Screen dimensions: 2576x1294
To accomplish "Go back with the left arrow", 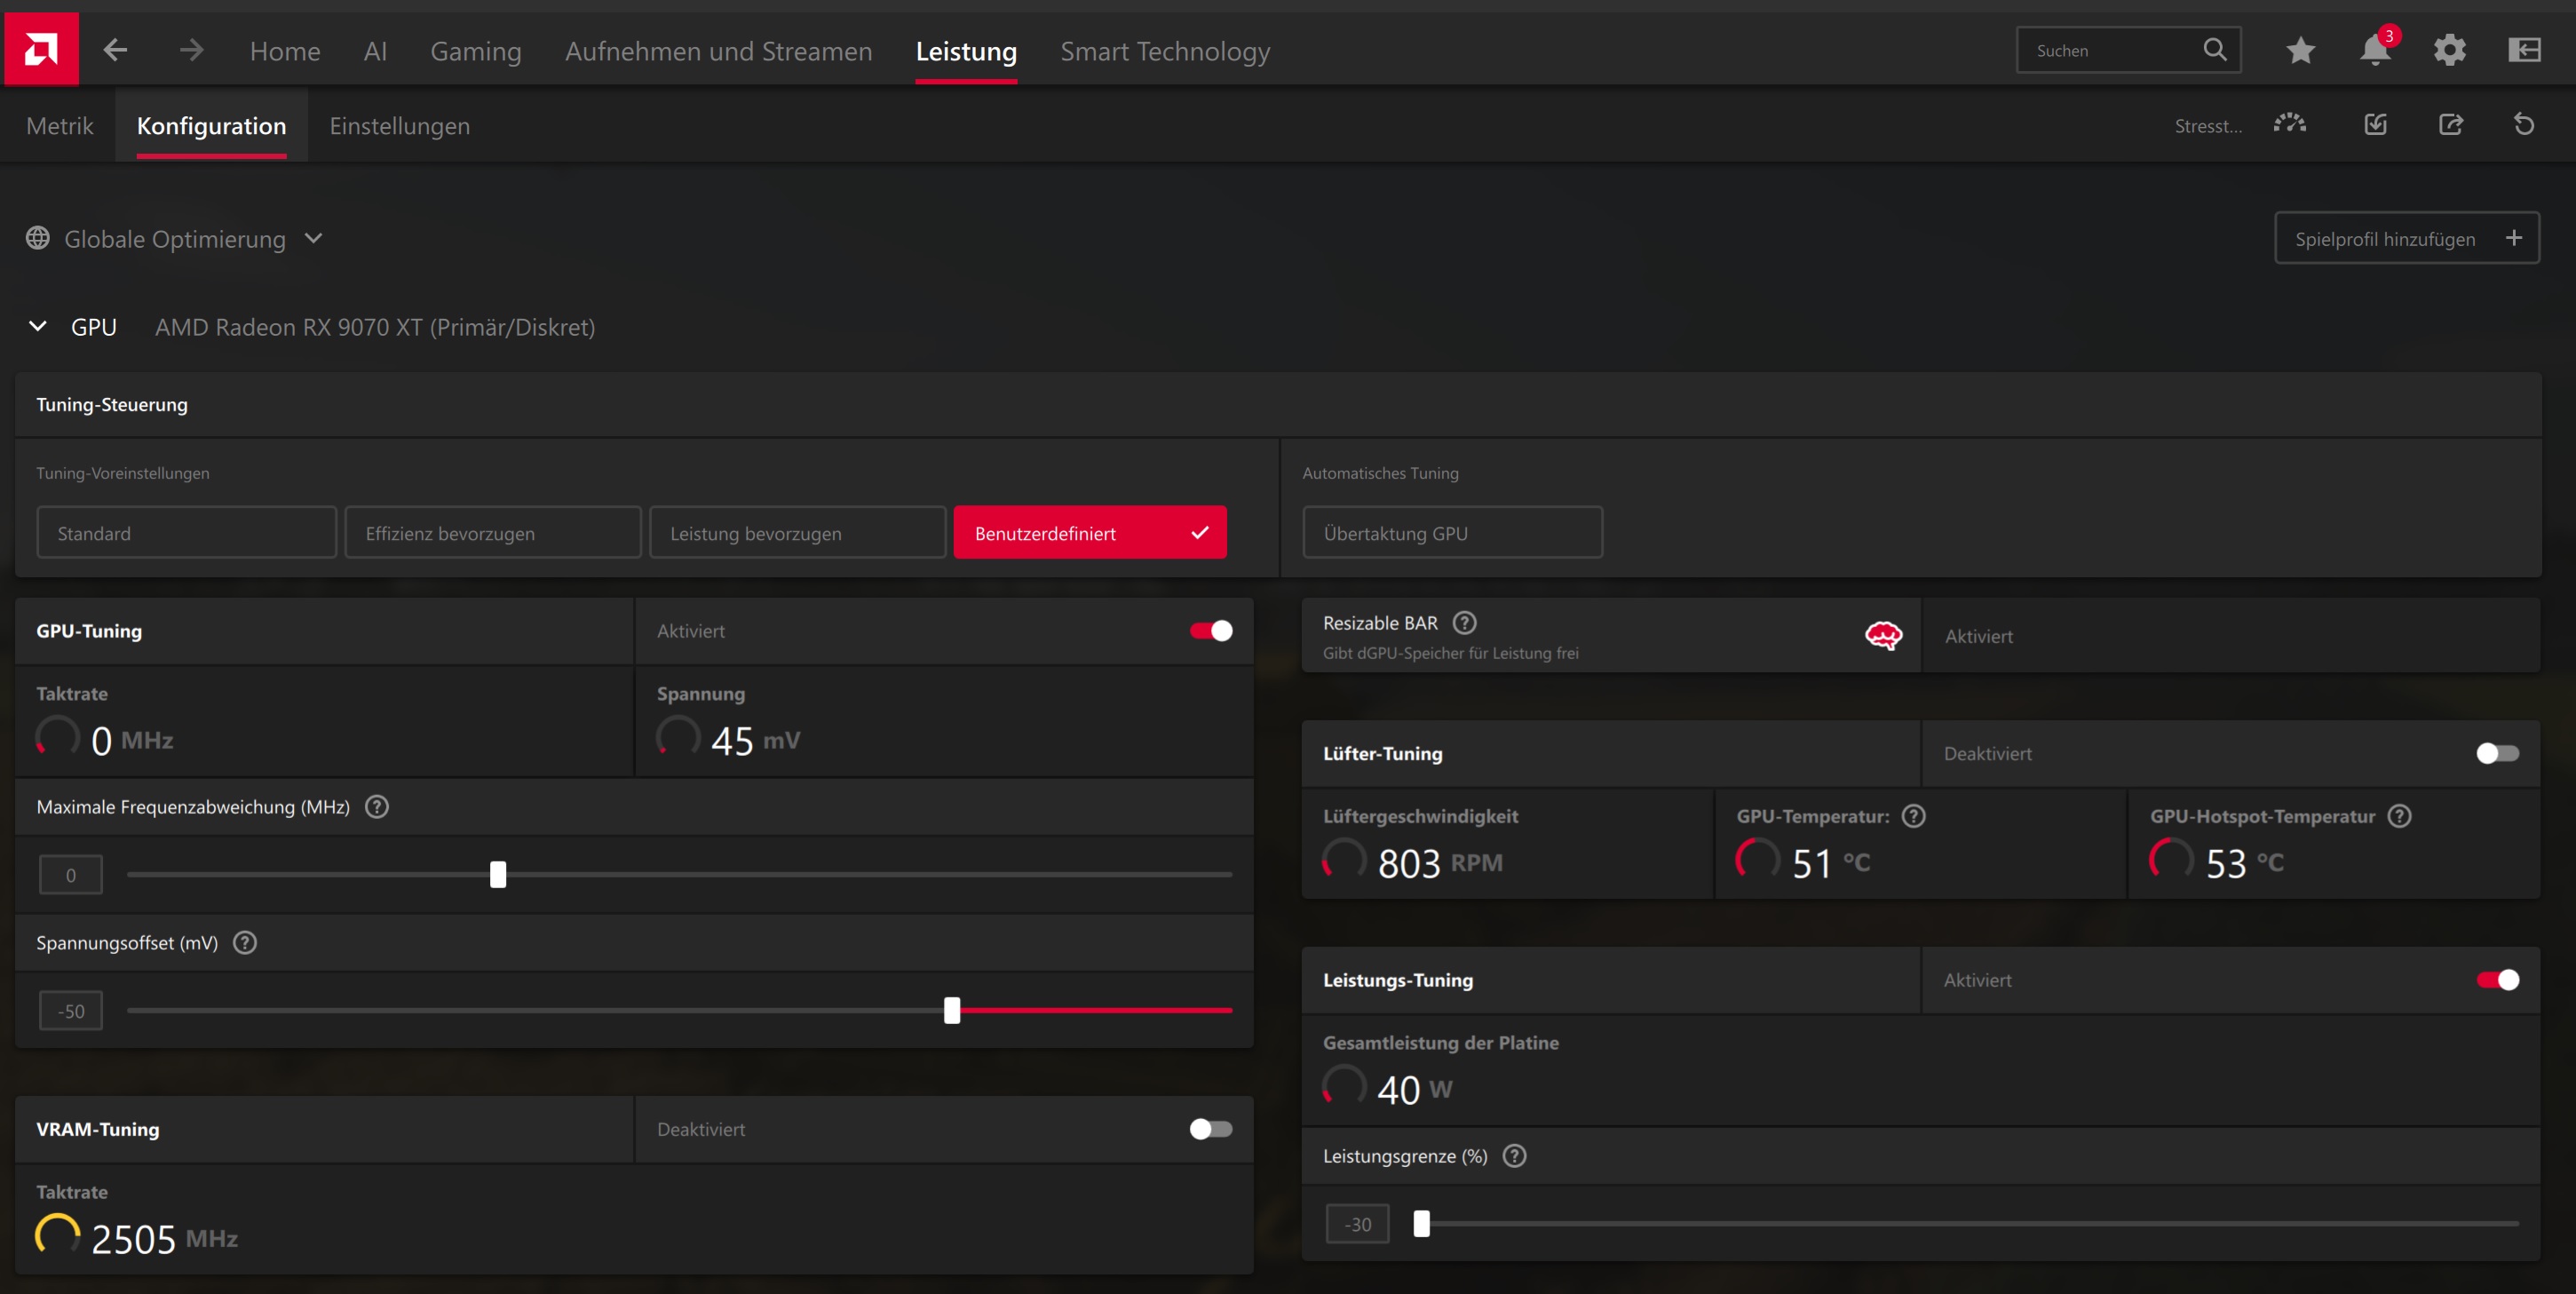I will (x=115, y=50).
